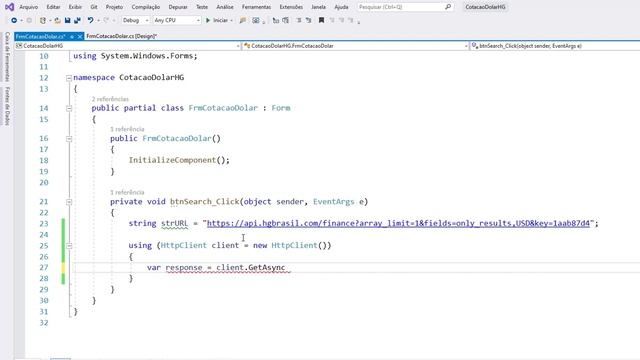
Task: Collapse the btnSearch_Click method block
Action: pos(69,202)
